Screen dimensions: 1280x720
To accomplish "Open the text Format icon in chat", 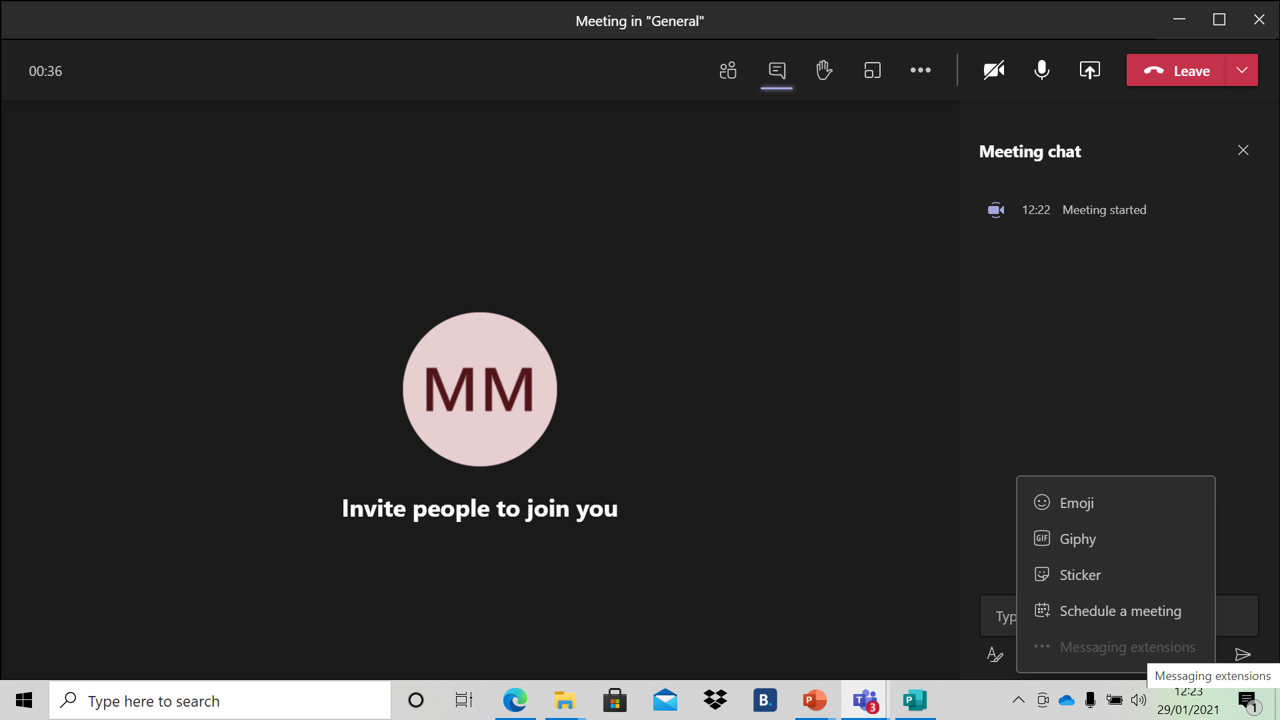I will pyautogui.click(x=995, y=655).
